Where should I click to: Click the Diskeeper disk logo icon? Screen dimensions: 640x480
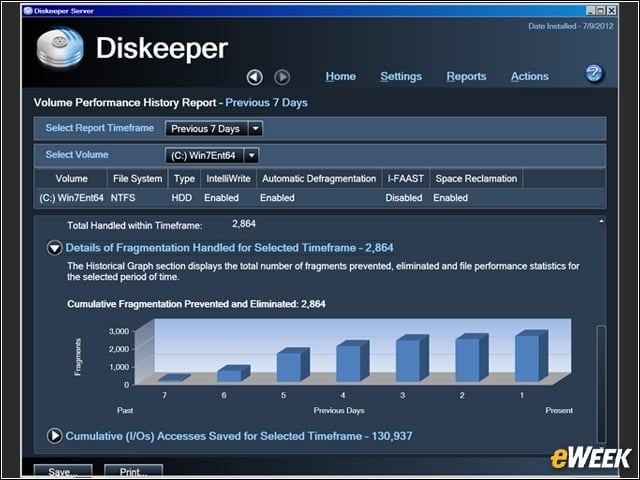(60, 48)
